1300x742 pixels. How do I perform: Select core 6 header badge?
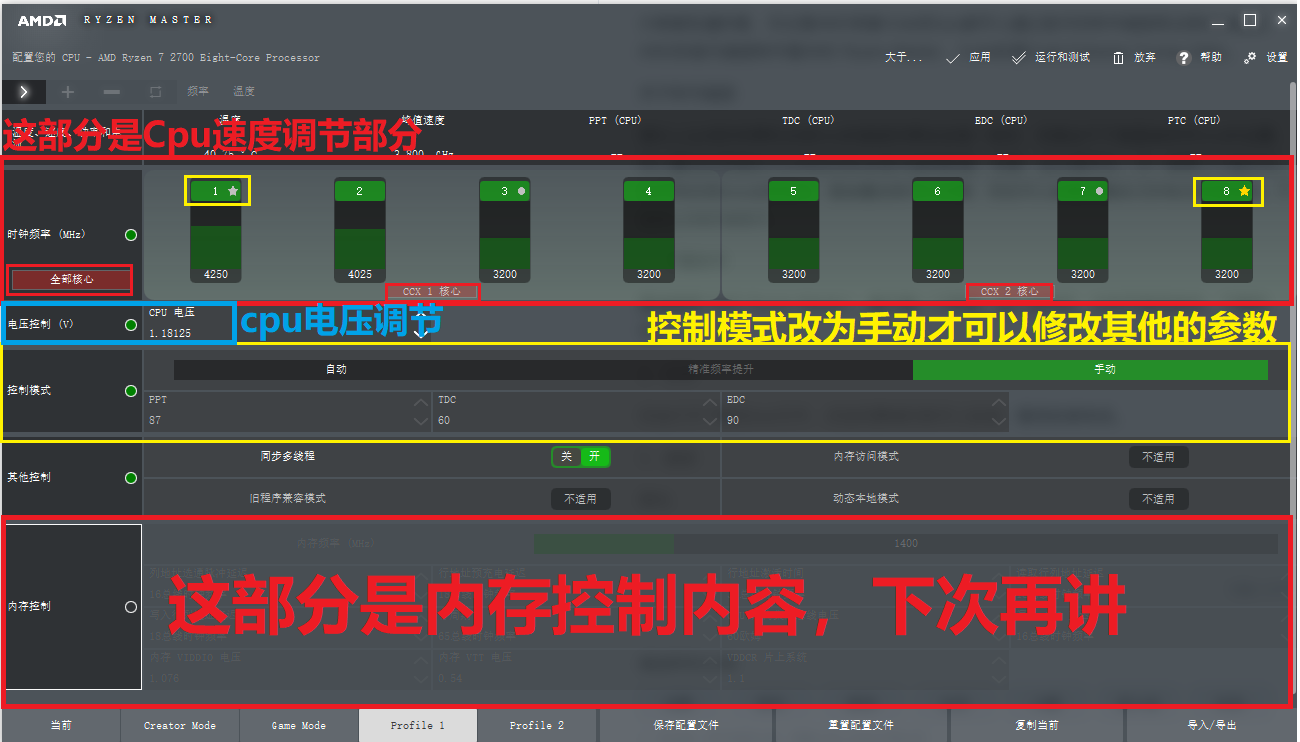pyautogui.click(x=937, y=191)
